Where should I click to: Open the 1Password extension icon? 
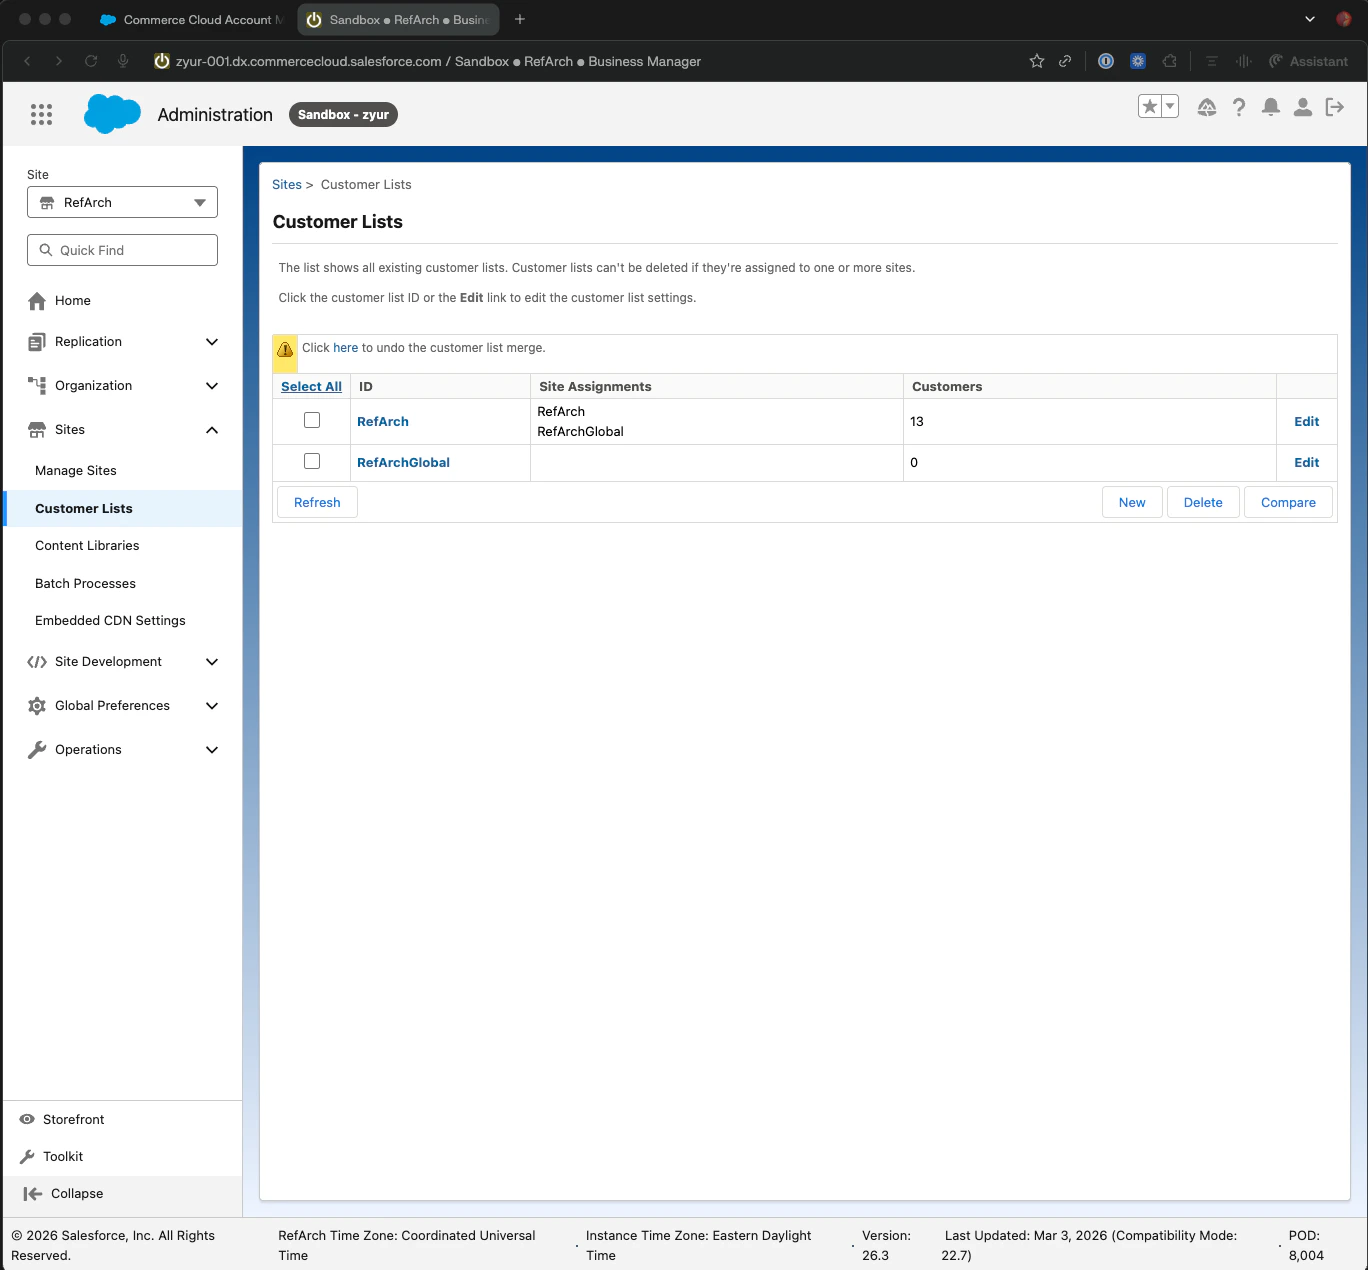pyautogui.click(x=1106, y=61)
